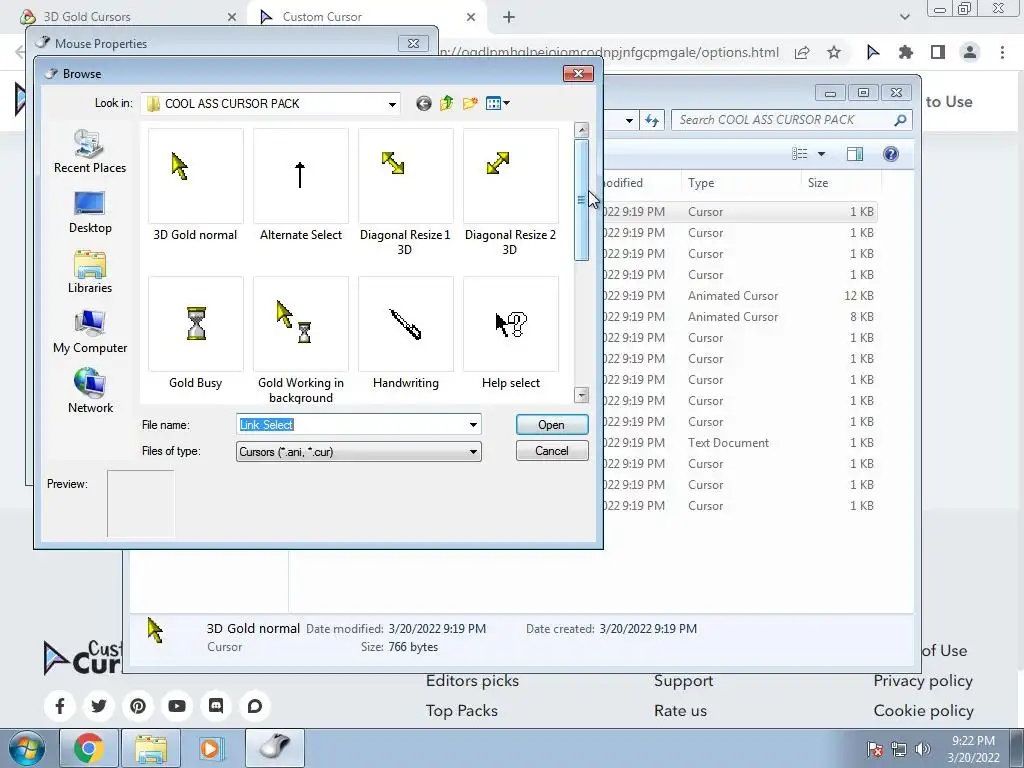Open Explorer help icon
This screenshot has width=1024, height=768.
point(891,153)
